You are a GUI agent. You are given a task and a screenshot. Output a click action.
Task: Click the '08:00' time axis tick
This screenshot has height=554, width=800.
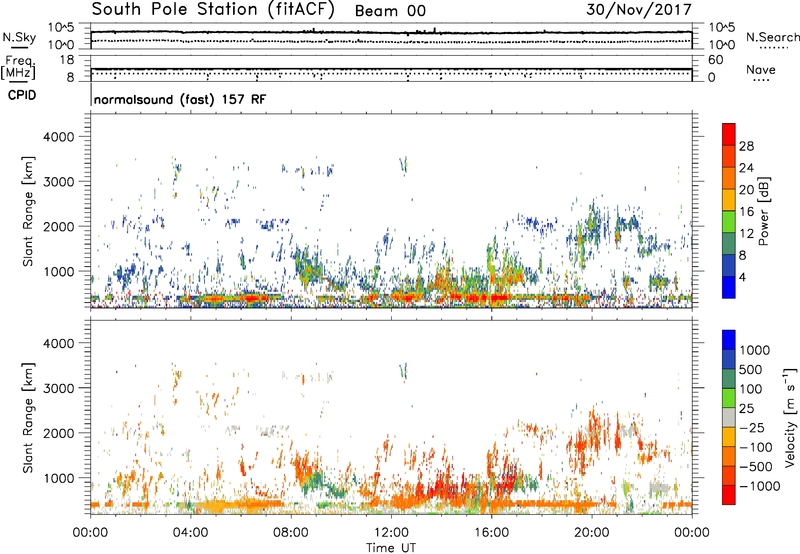[x=290, y=533]
